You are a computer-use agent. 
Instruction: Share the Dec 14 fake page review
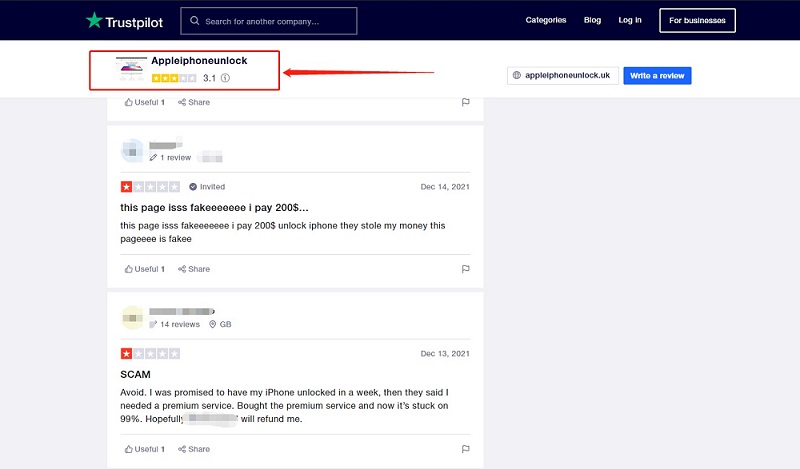pyautogui.click(x=194, y=269)
